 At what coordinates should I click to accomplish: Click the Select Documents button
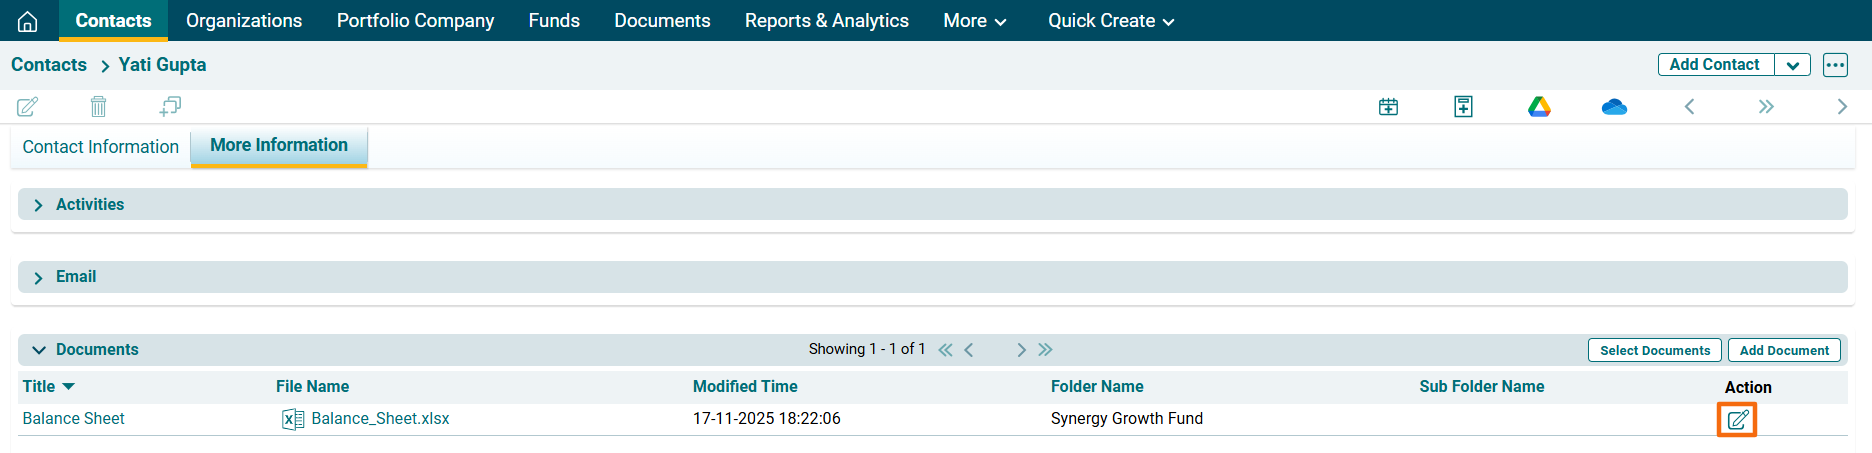(1654, 350)
